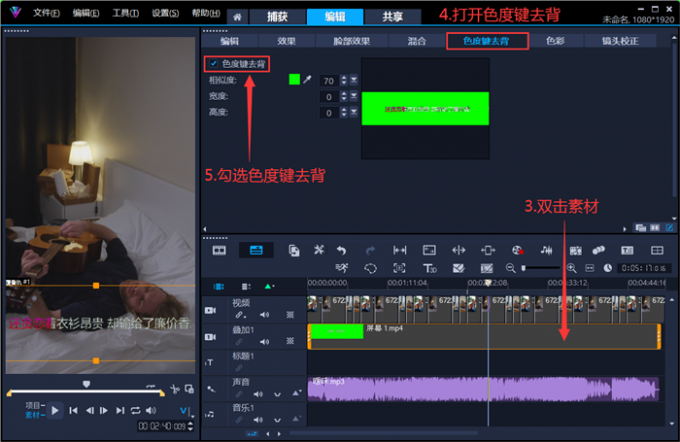This screenshot has height=442, width=680.
Task: Expand the 音乐1 track chevron
Action: point(277,420)
